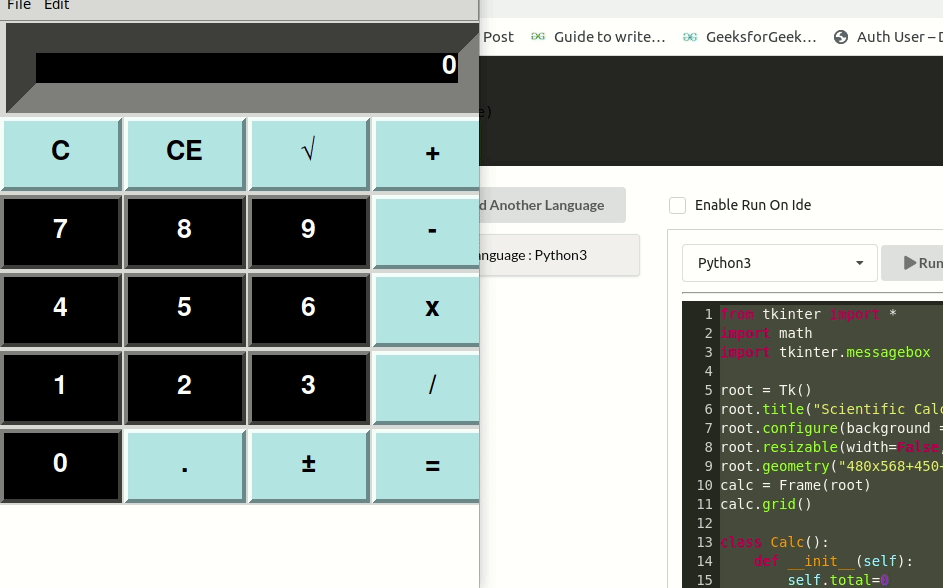The height and width of the screenshot is (588, 943).
Task: Open the File menu
Action: [x=19, y=6]
